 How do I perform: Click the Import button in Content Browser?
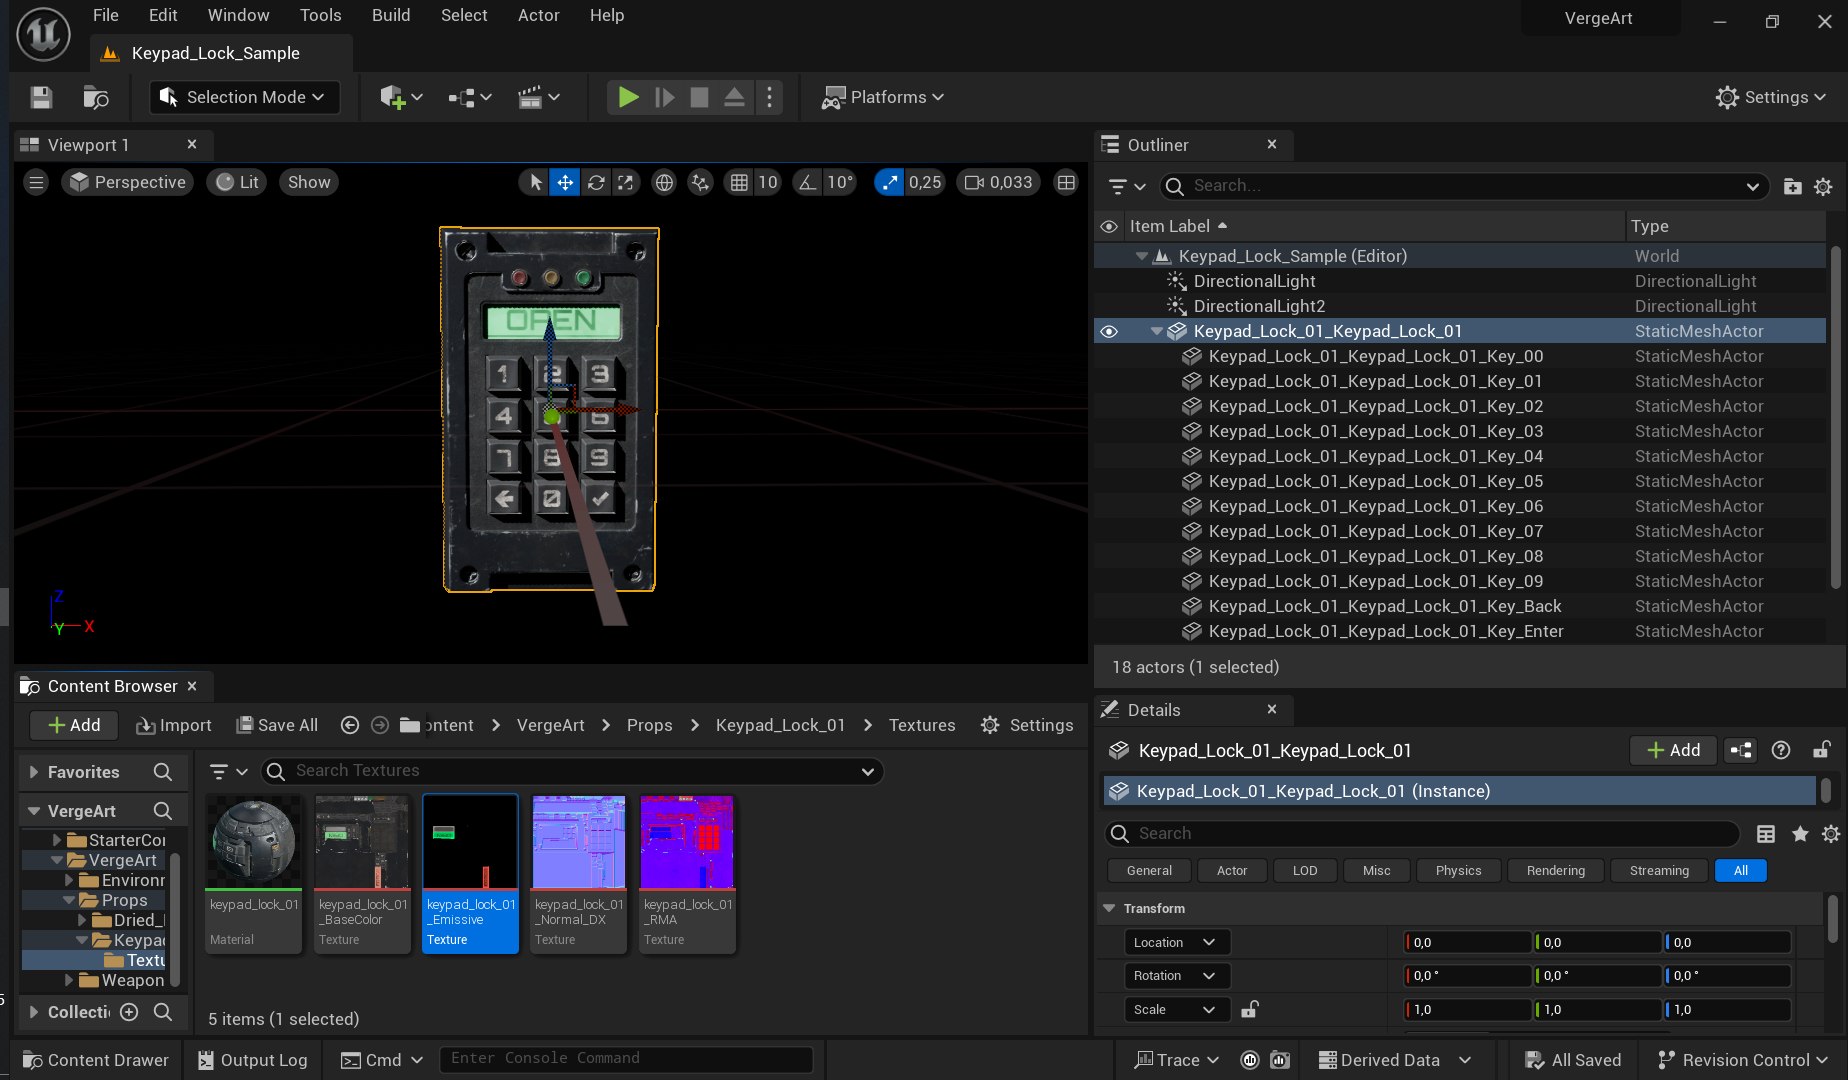(x=174, y=725)
